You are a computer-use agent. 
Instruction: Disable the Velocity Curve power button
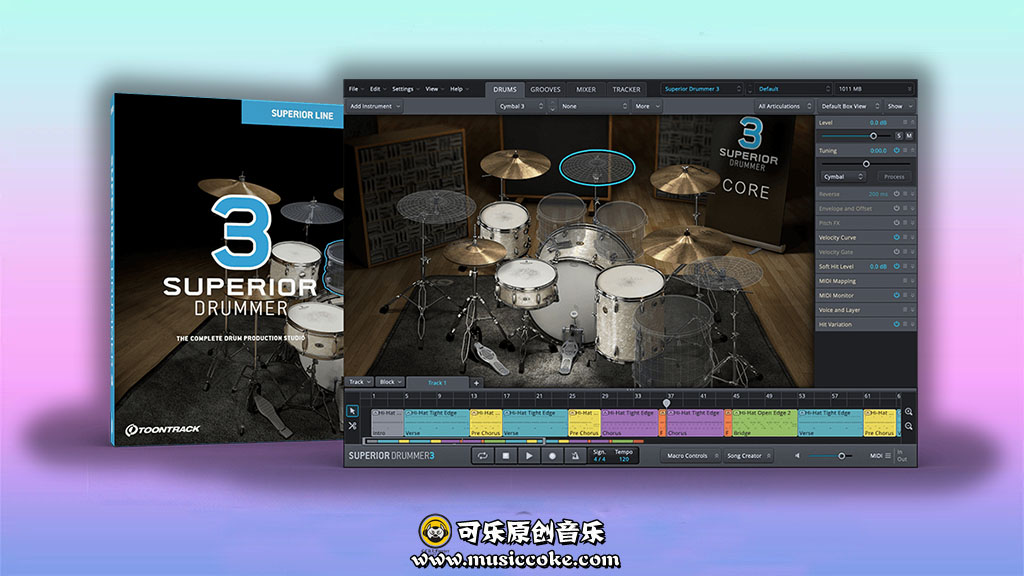tap(897, 237)
